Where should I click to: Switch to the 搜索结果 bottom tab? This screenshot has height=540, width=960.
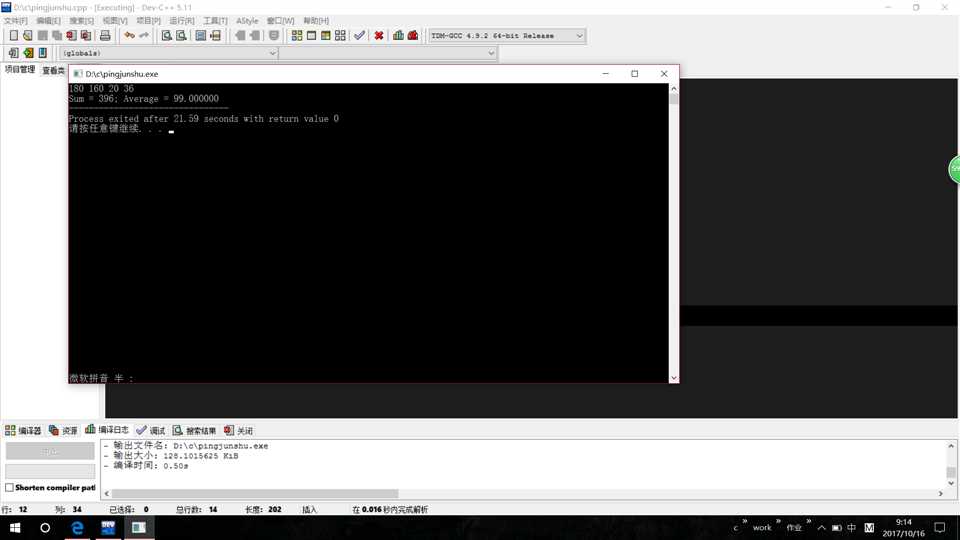coord(195,430)
